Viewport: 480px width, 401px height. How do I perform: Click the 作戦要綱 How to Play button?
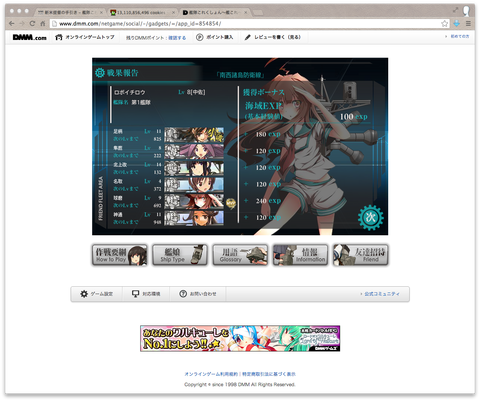tap(120, 255)
